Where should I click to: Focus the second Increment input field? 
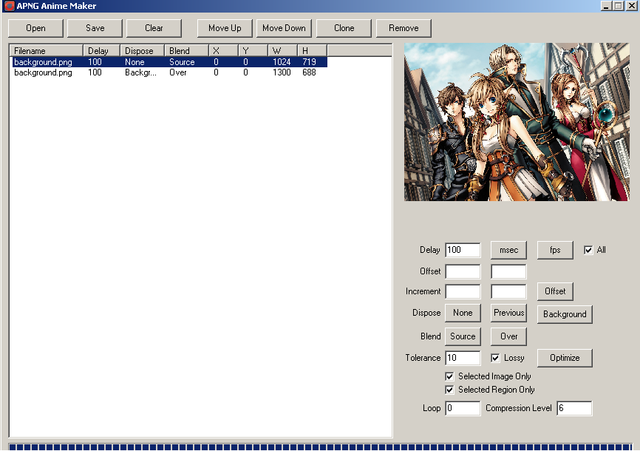click(509, 291)
